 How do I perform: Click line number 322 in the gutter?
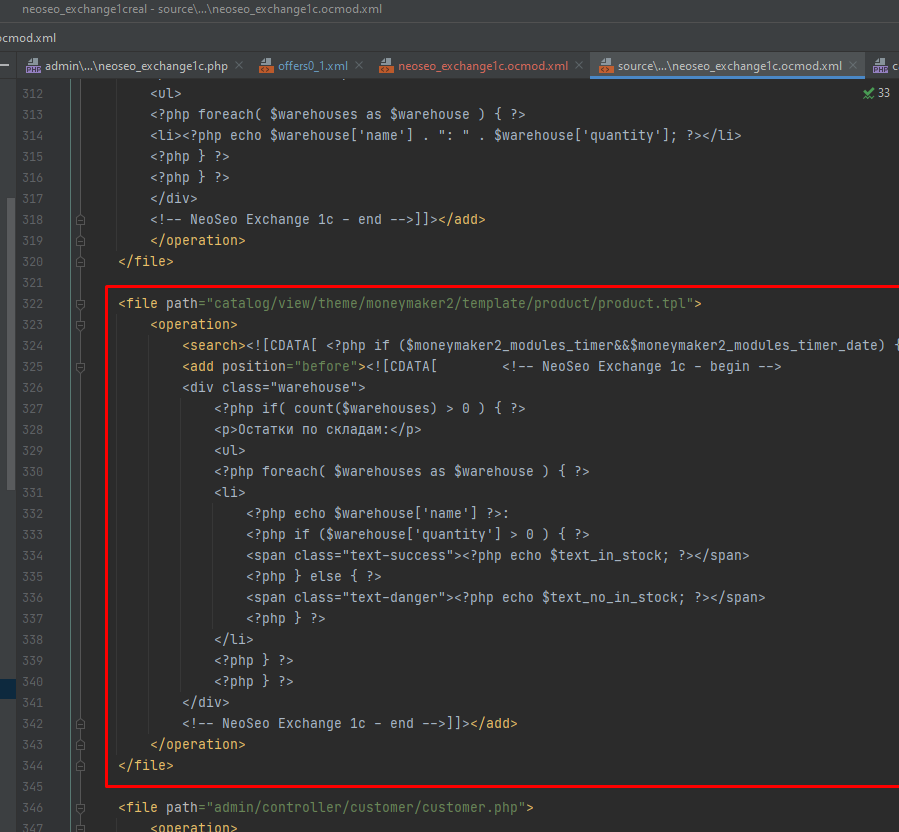click(x=33, y=304)
